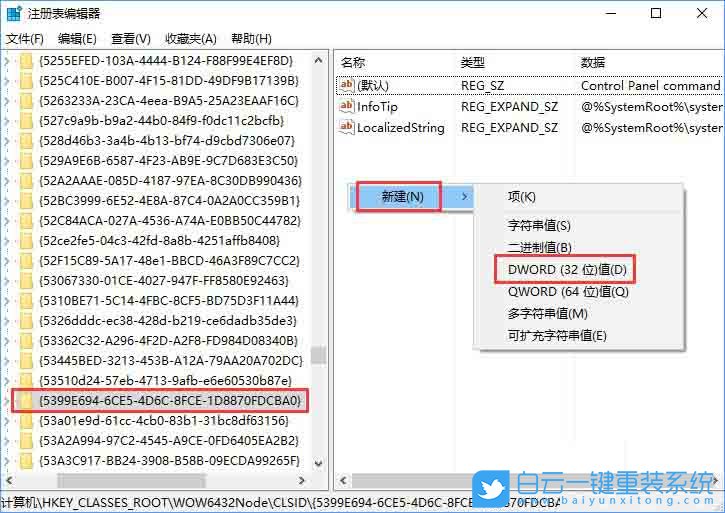This screenshot has width=725, height=513.
Task: Click folder icon of {5310BE71-5C14-4FBC-8CF5-BD75D3F11A44}
Action: click(x=26, y=301)
